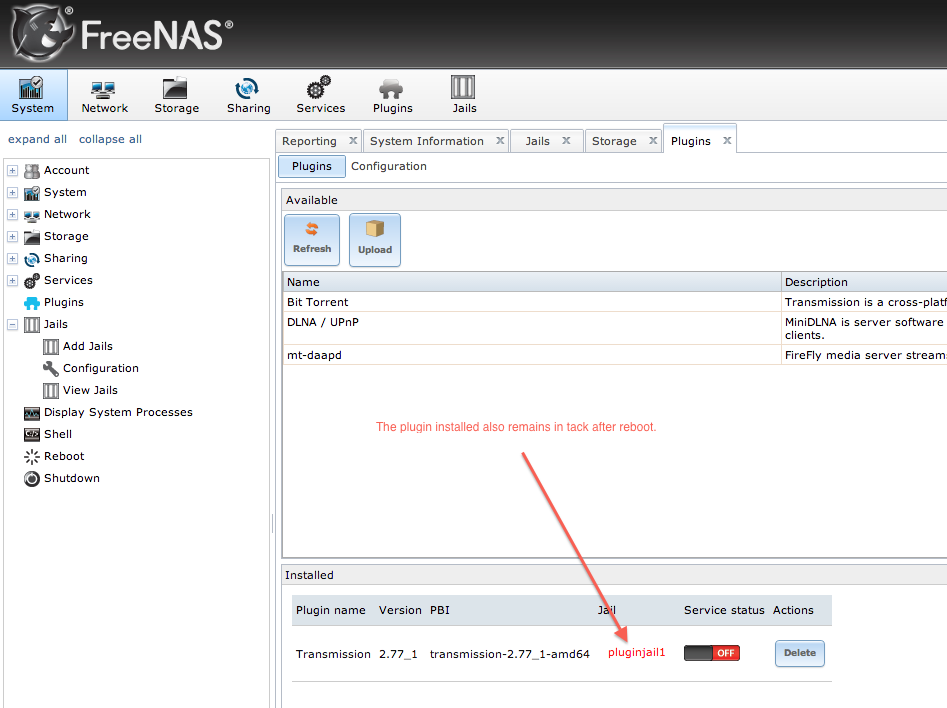Open the Services toolbar icon
Image resolution: width=947 pixels, height=708 pixels.
[320, 95]
